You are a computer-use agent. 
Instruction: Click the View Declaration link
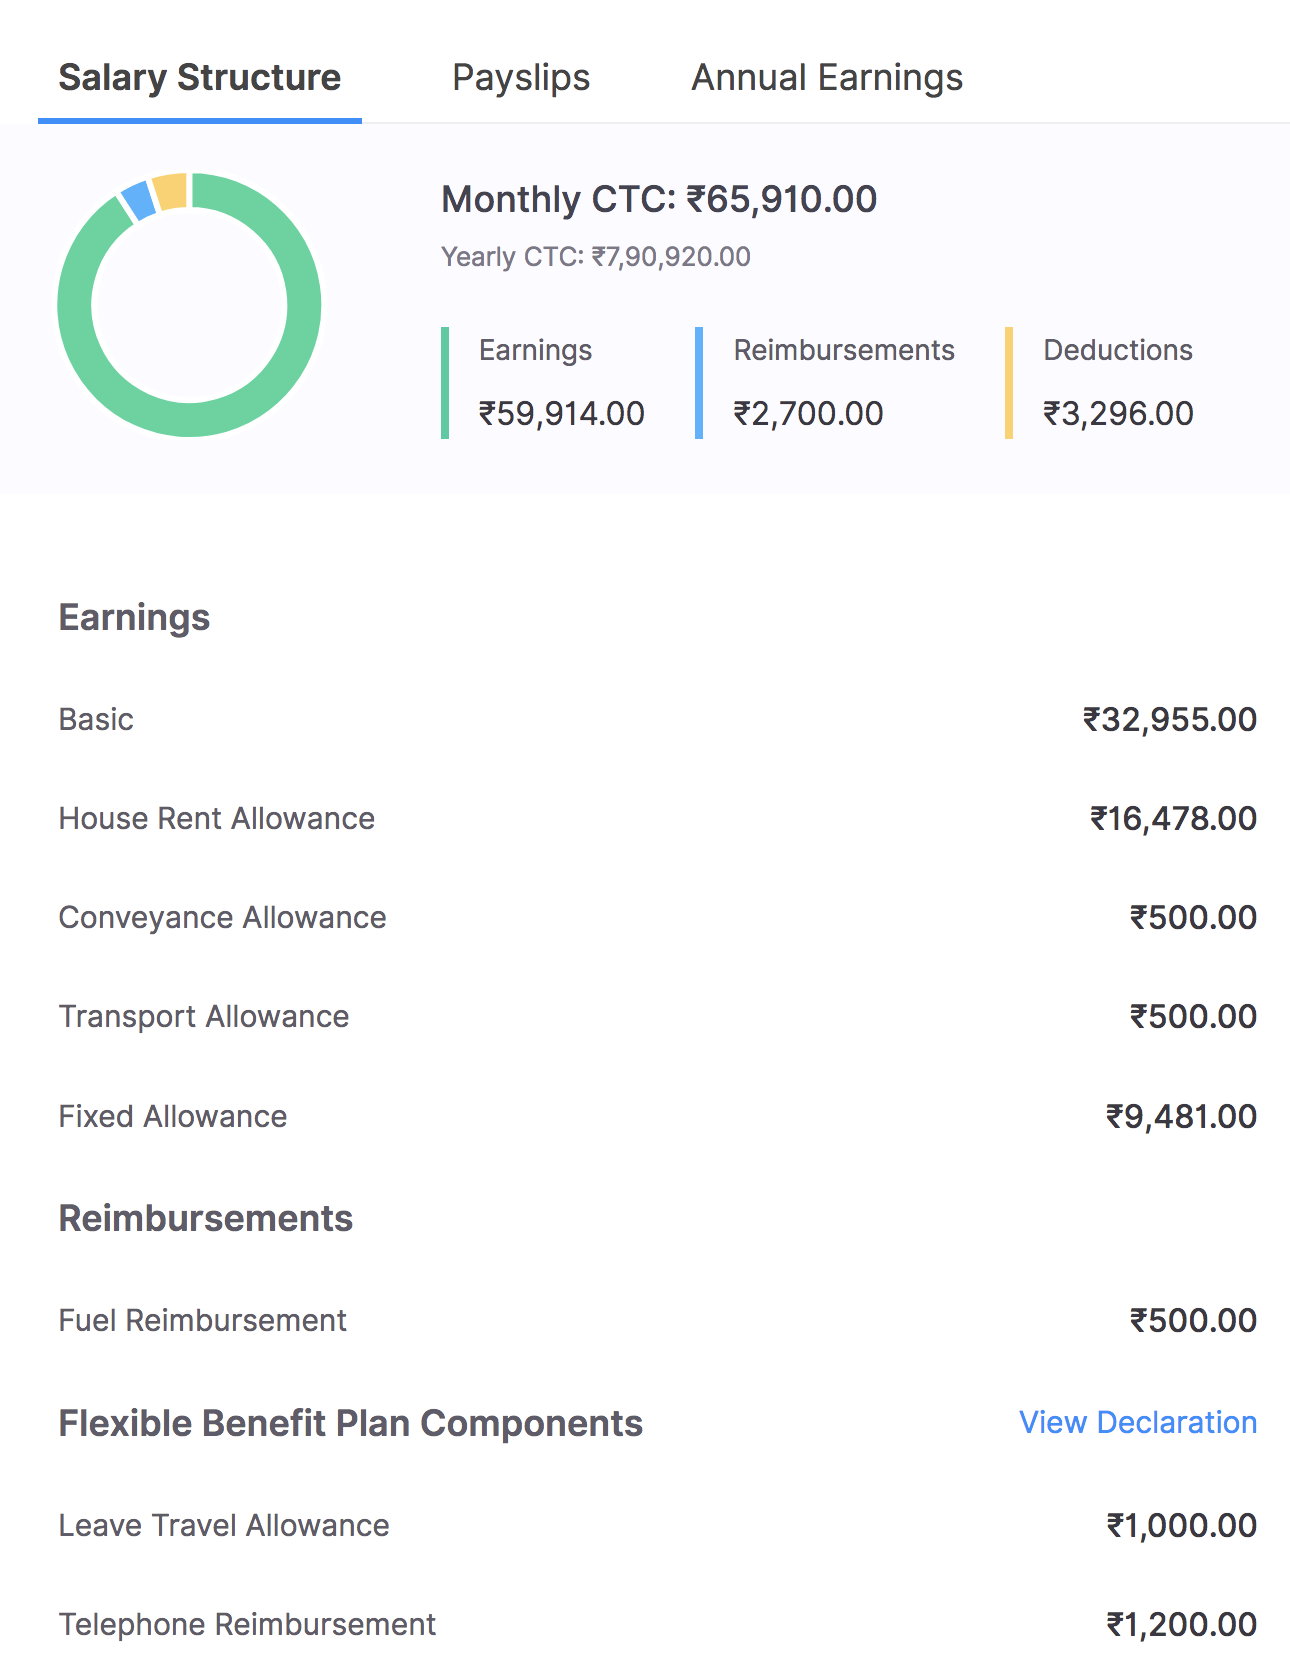[x=1137, y=1422]
